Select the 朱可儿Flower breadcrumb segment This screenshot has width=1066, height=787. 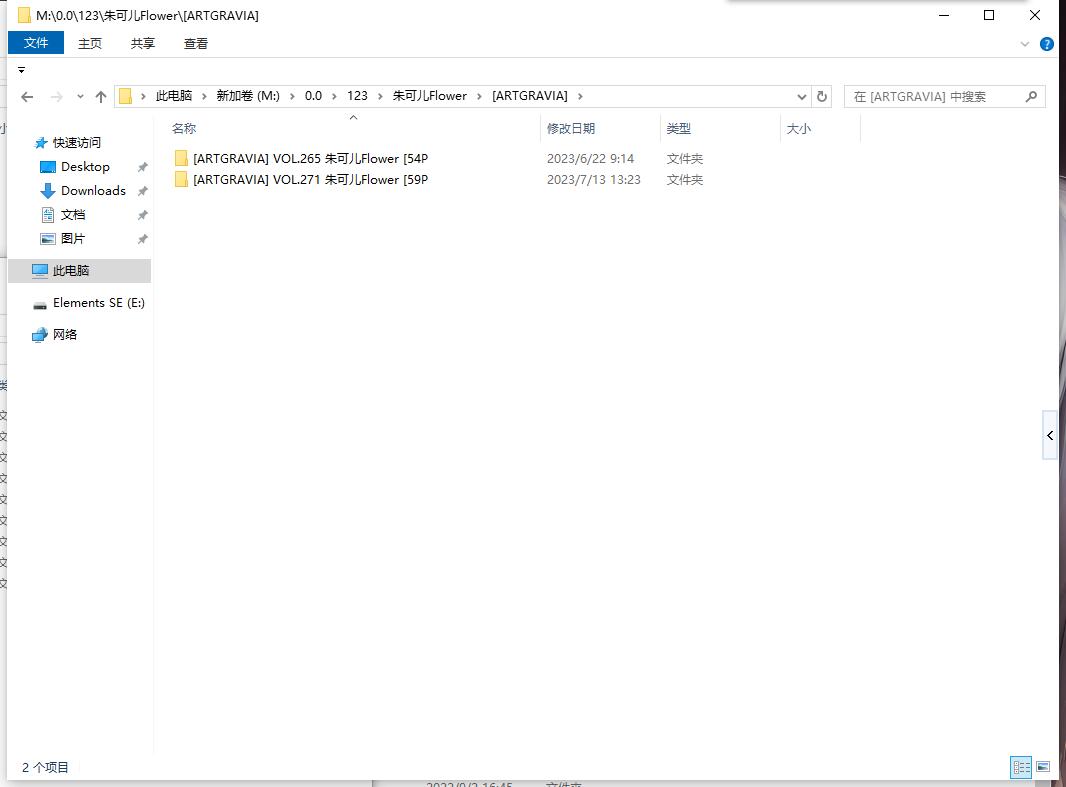pyautogui.click(x=430, y=96)
